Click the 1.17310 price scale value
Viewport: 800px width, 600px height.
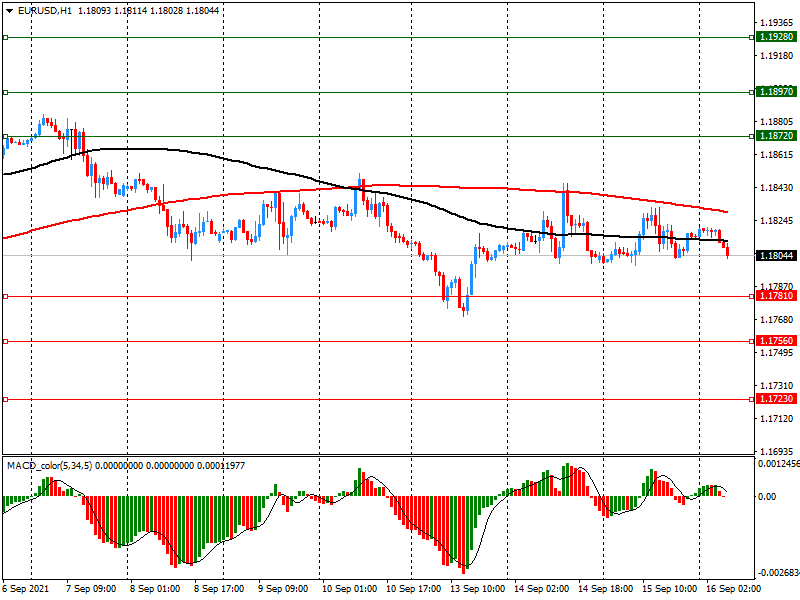point(777,386)
